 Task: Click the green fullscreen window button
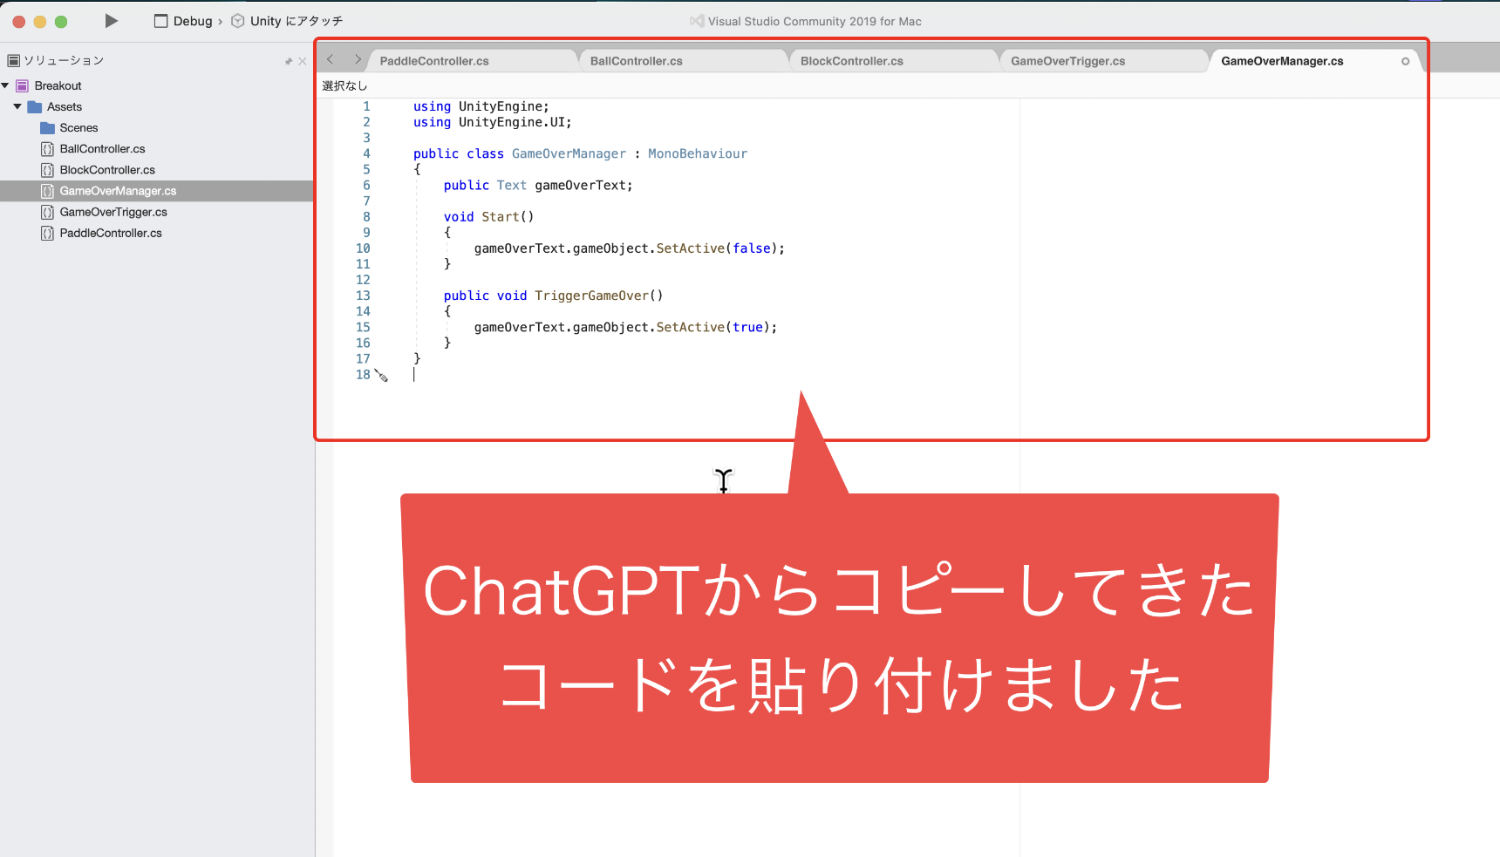pyautogui.click(x=61, y=21)
